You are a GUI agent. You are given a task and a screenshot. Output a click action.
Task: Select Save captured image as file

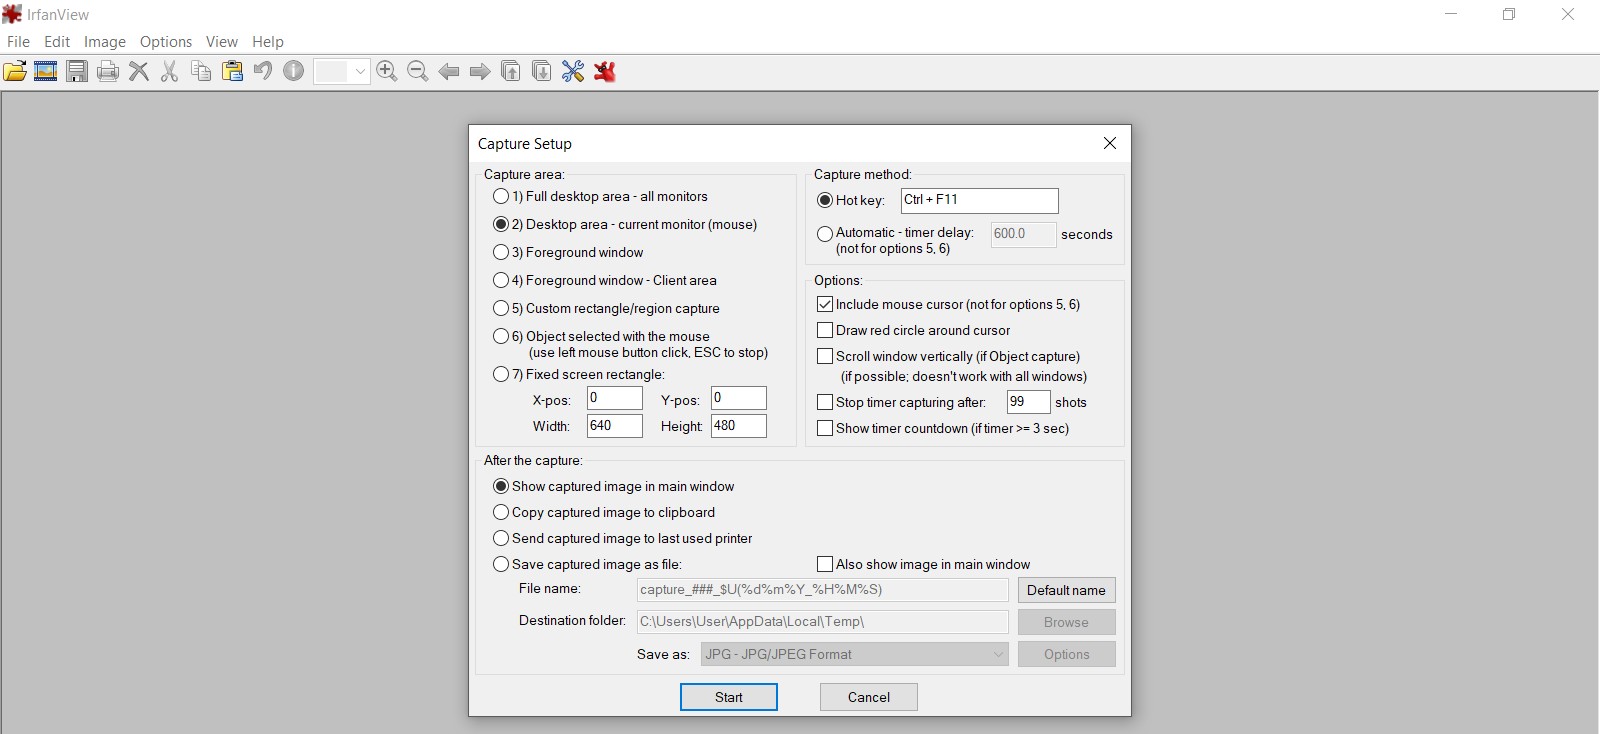(x=587, y=564)
